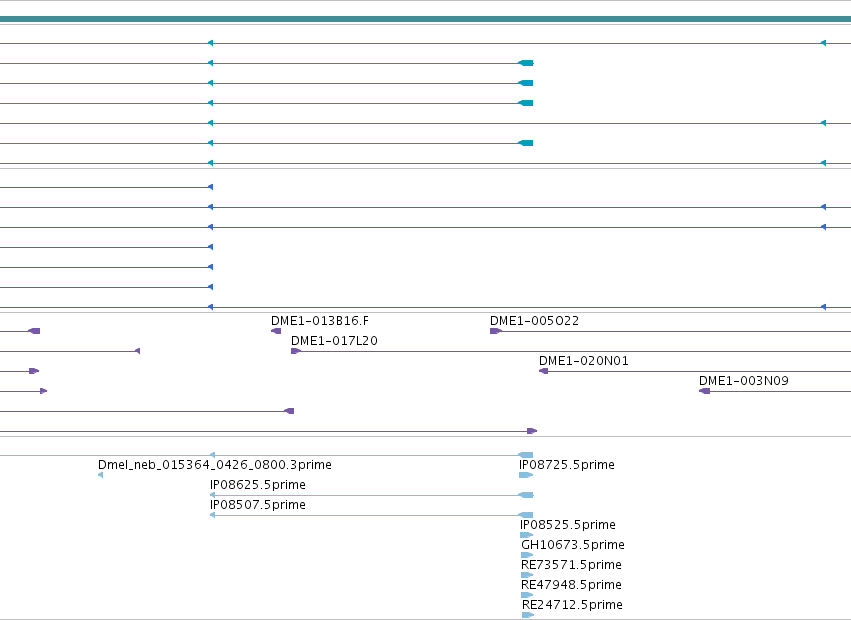Screen dimensions: 851x620
Task: Select the purple arrow glyph starting DME1-017L20
Action: (296, 351)
